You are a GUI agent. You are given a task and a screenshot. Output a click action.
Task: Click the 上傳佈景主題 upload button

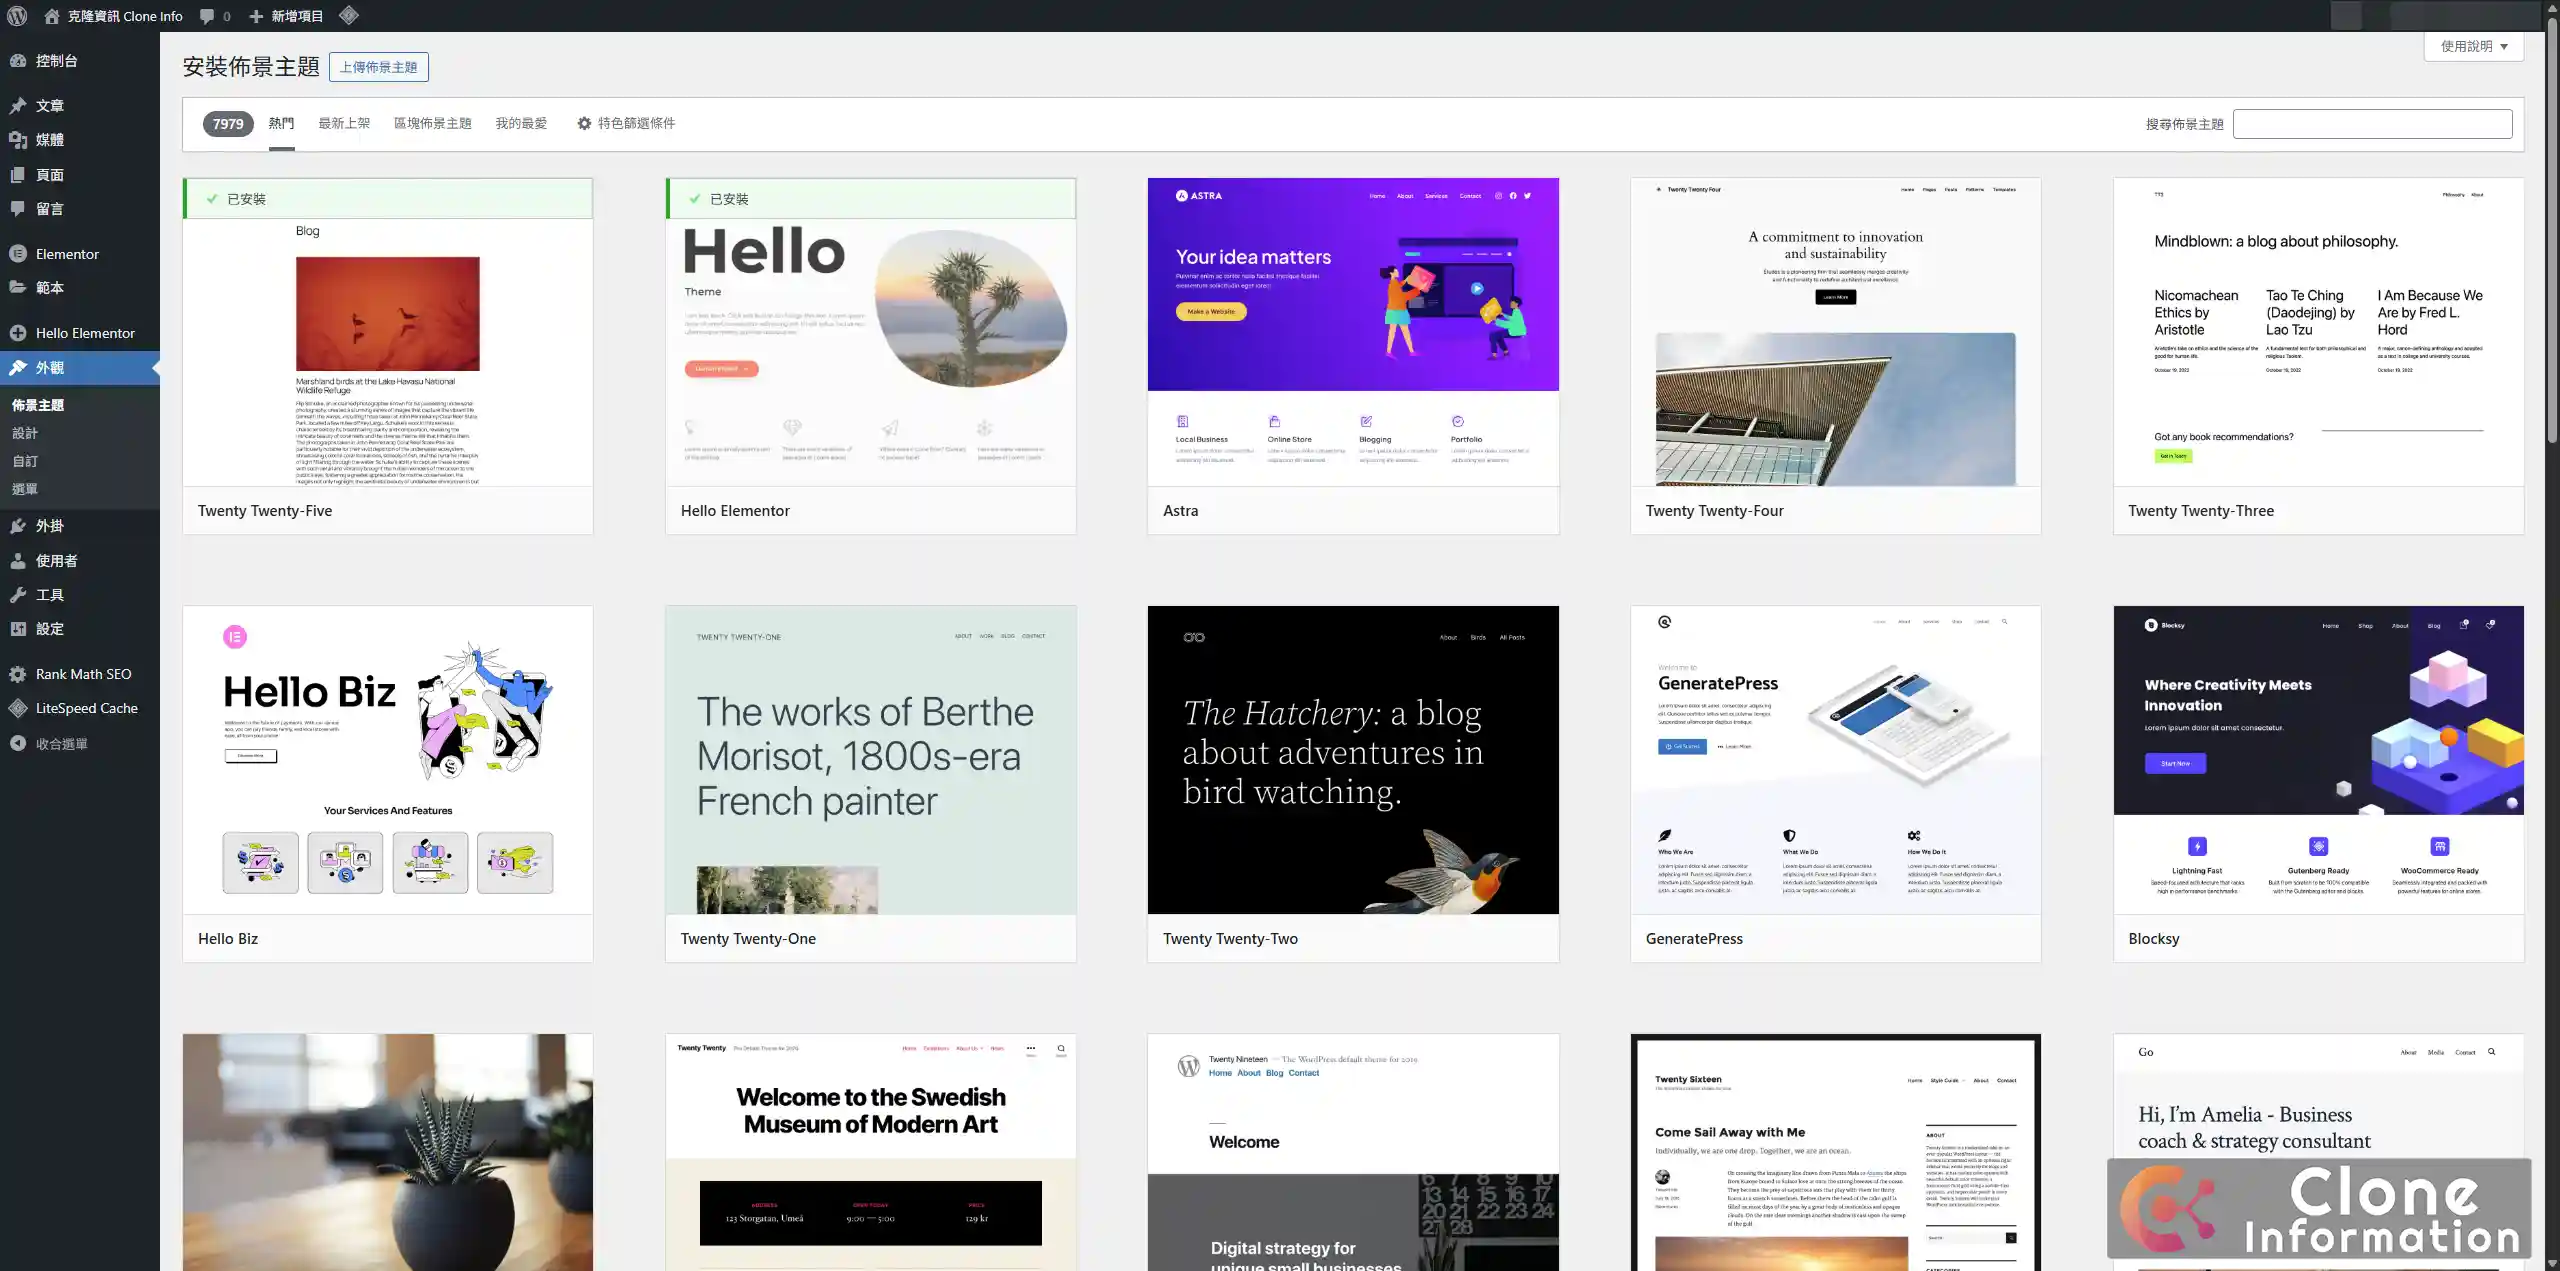[378, 67]
